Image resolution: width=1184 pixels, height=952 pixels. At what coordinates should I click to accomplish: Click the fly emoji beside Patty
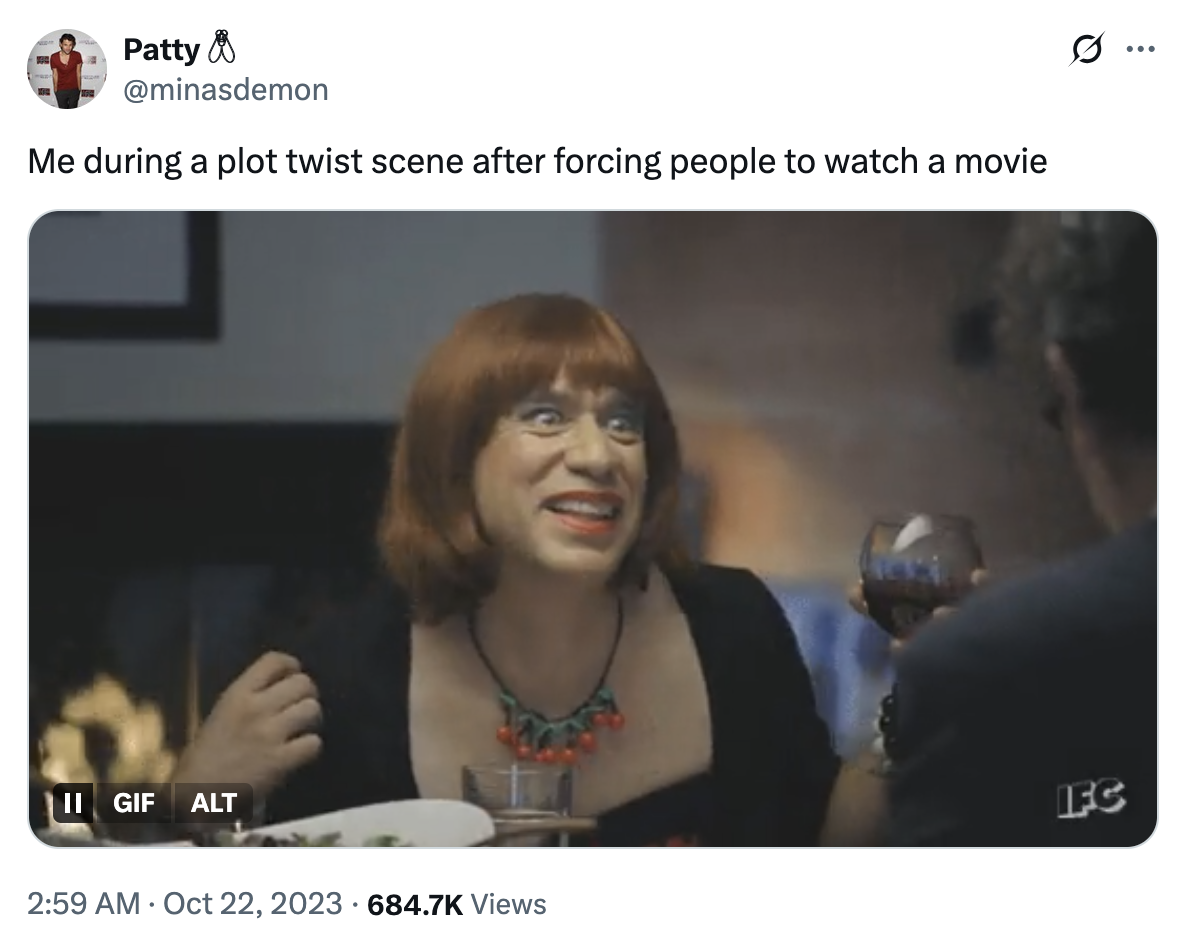221,47
